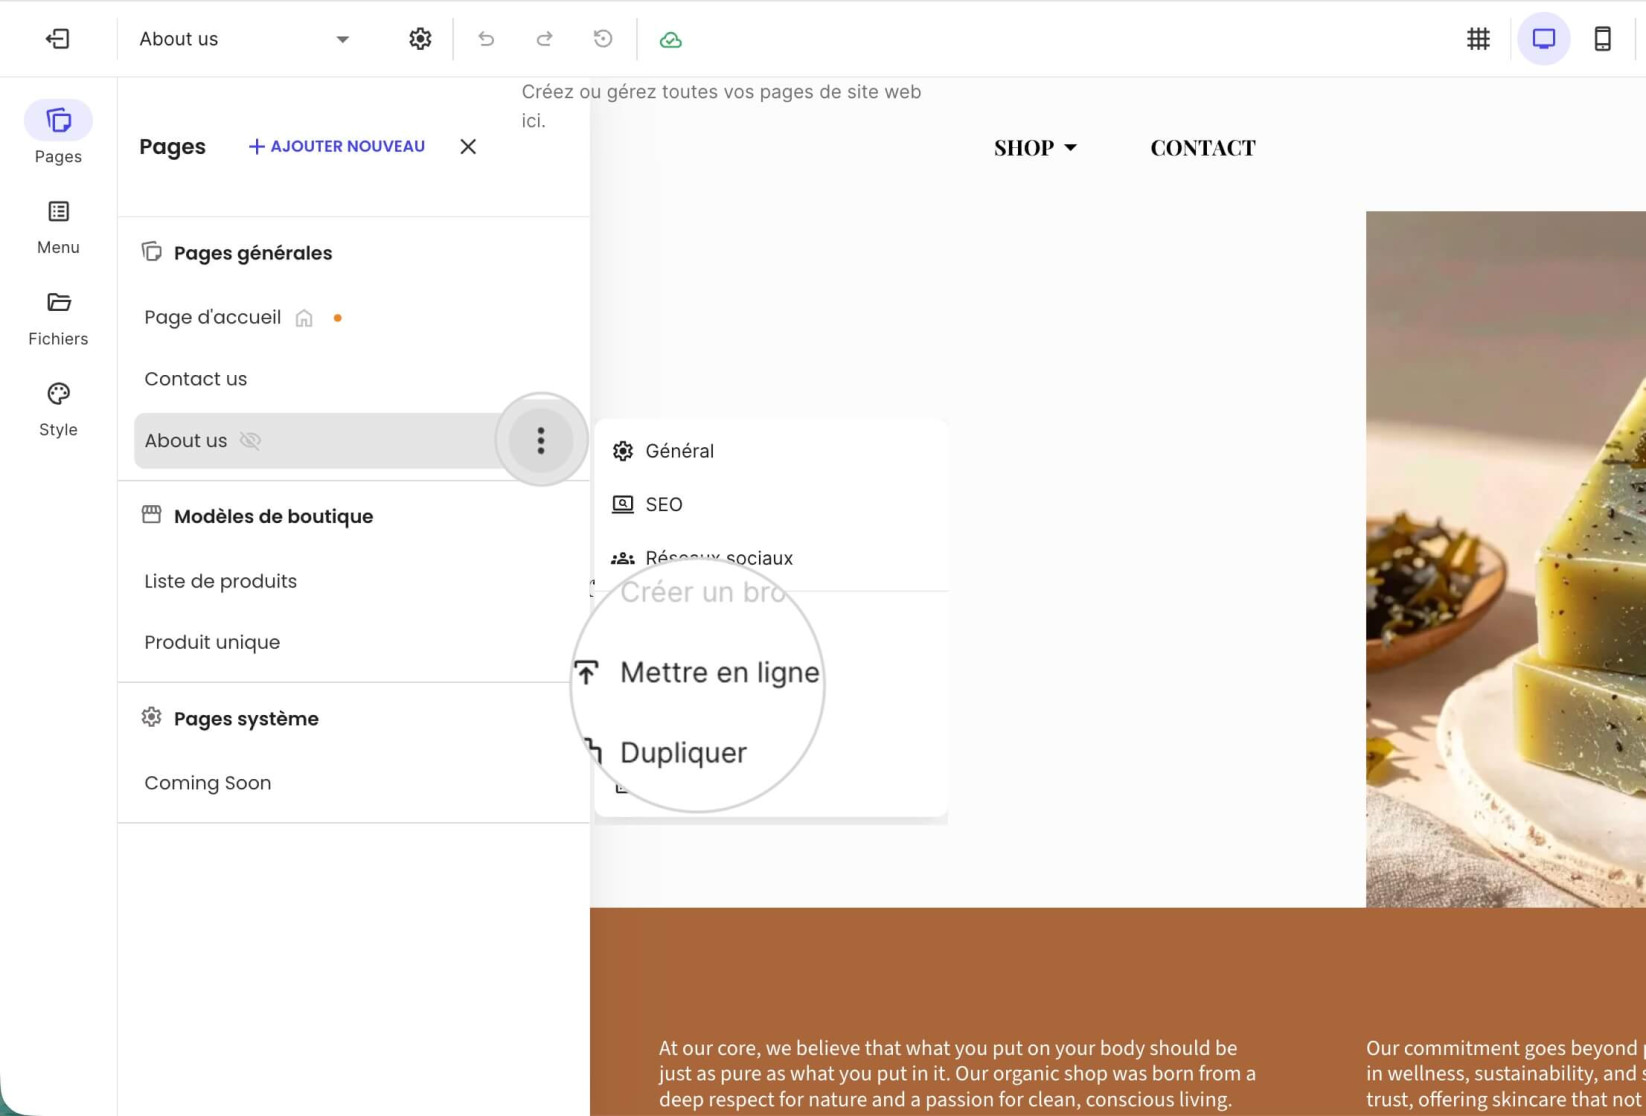Choose Dupliquer from the context menu
This screenshot has height=1116, width=1646.
pos(683,752)
